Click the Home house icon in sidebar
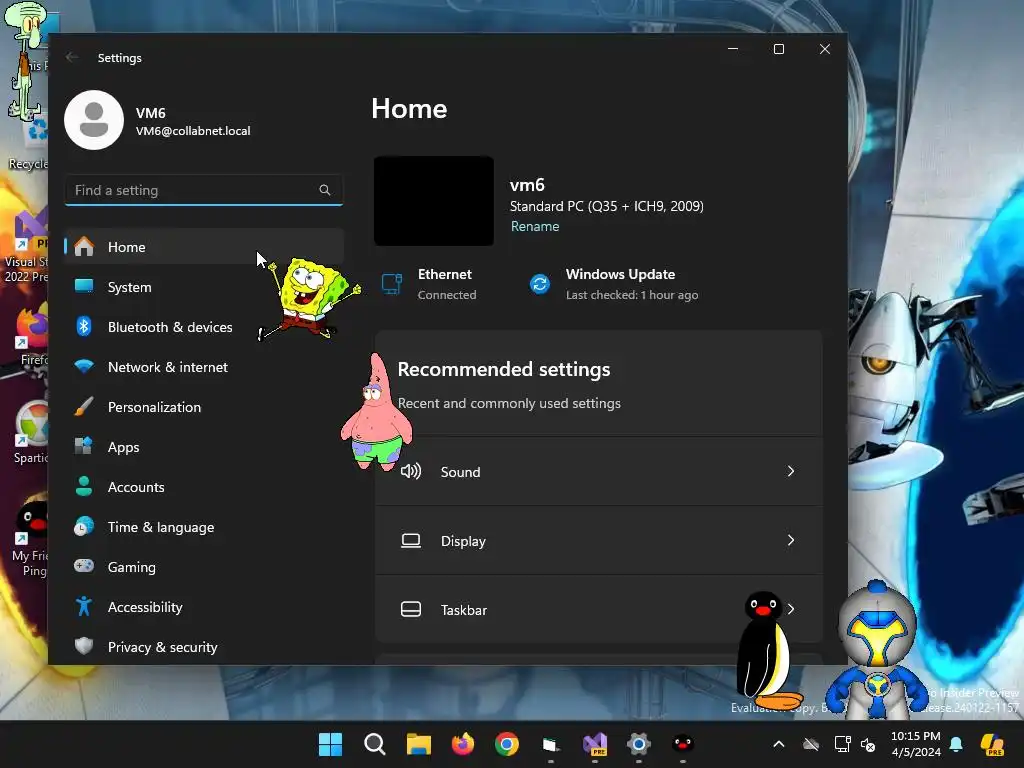This screenshot has width=1024, height=768. (x=84, y=246)
